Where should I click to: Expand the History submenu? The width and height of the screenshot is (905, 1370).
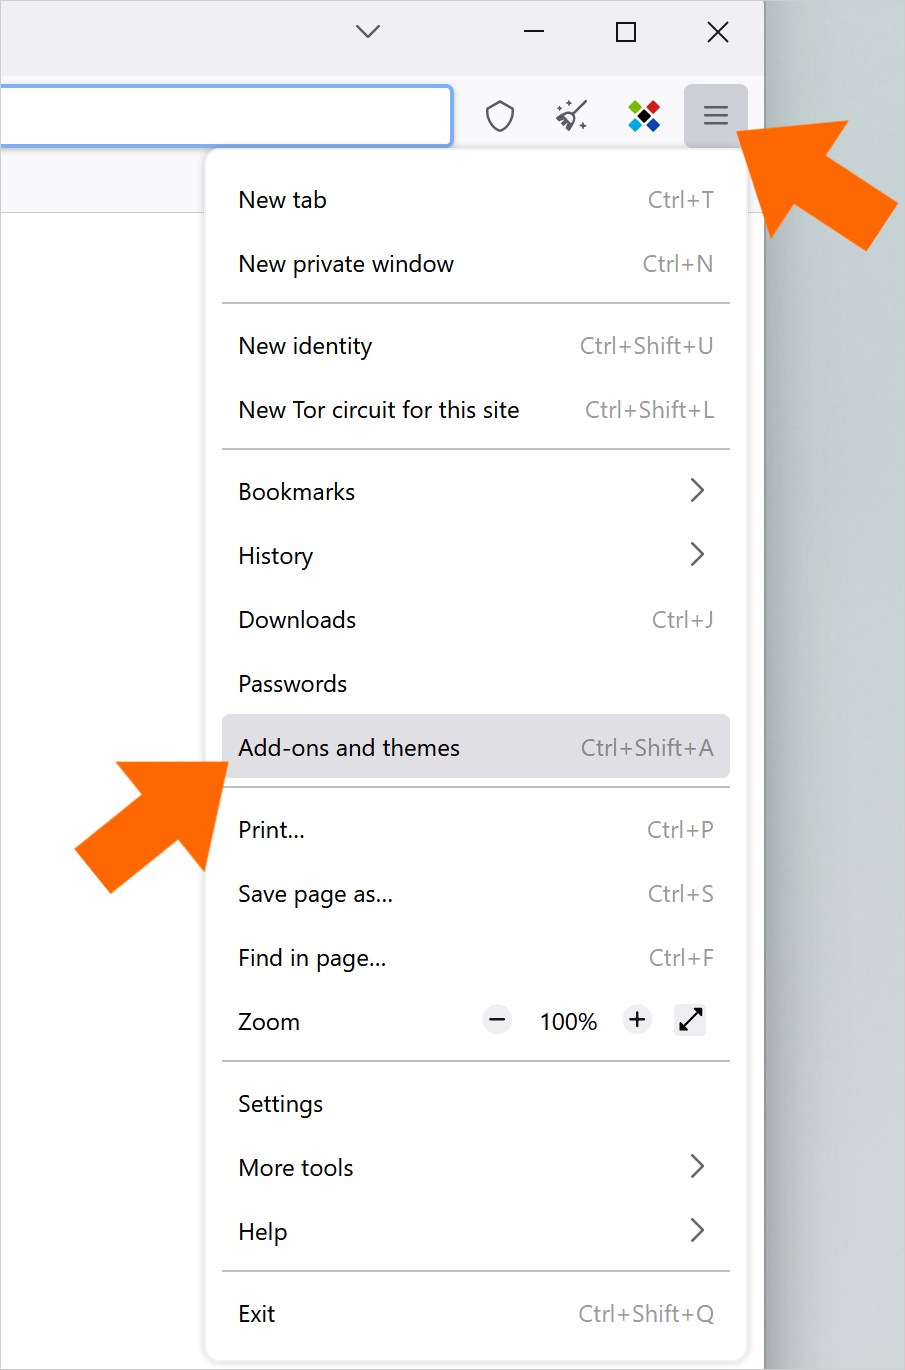click(x=476, y=555)
